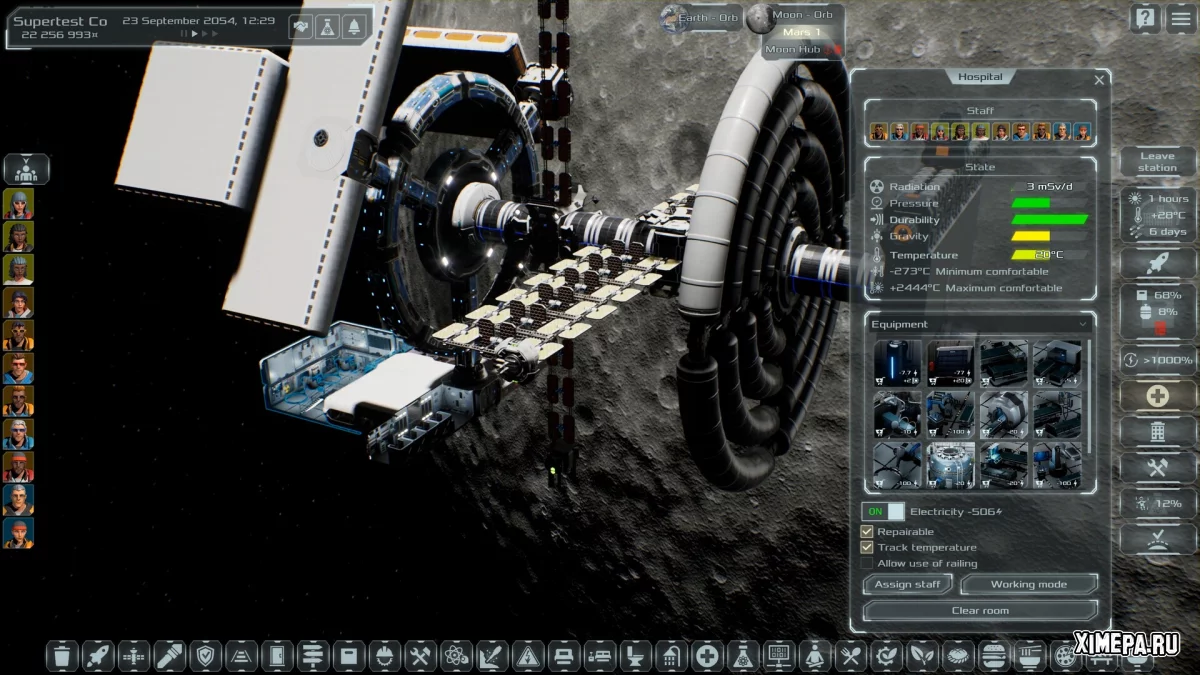Collapse the Equipment section chevron
Image resolution: width=1200 pixels, height=675 pixels.
(1082, 324)
